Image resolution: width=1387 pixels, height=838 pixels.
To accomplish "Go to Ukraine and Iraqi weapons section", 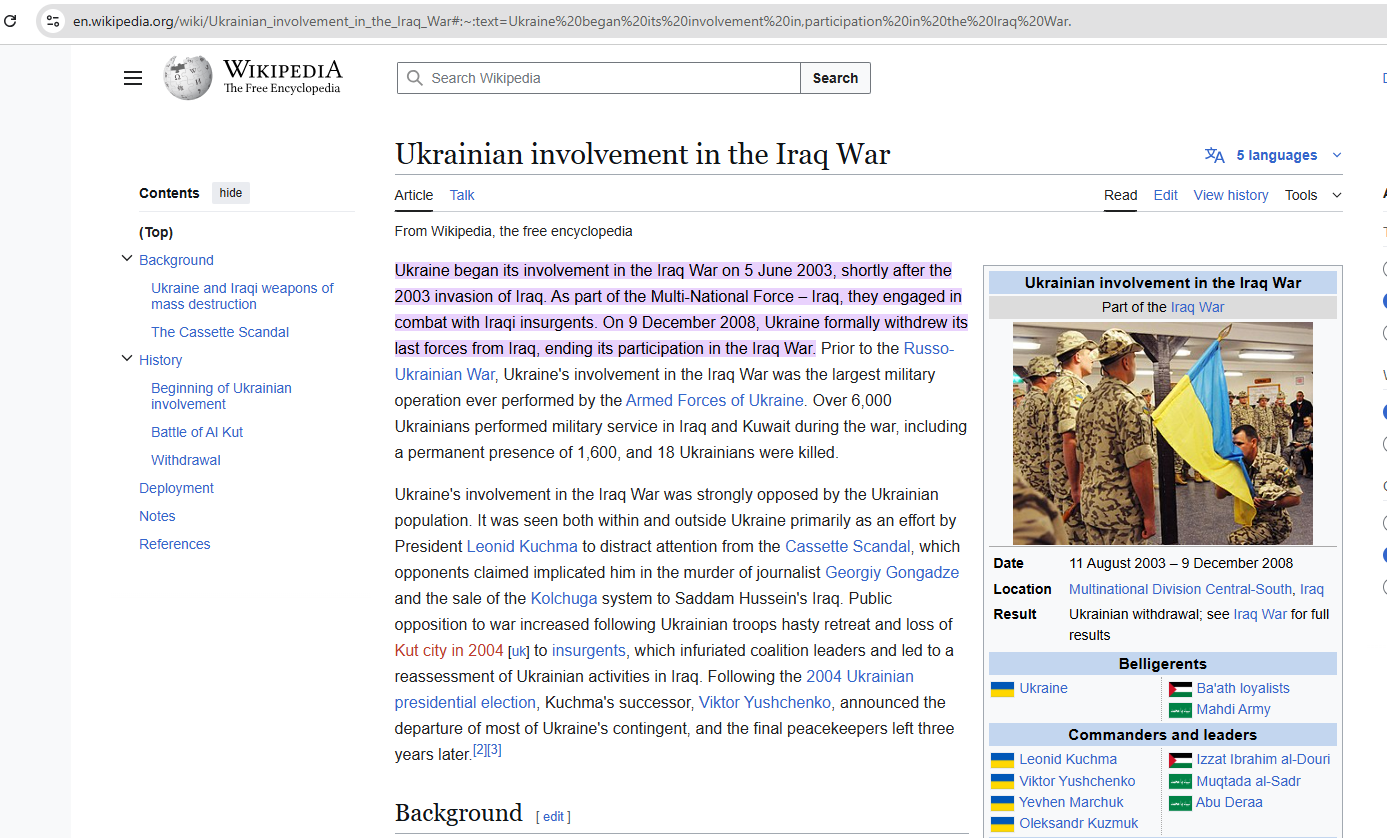I will (x=243, y=296).
